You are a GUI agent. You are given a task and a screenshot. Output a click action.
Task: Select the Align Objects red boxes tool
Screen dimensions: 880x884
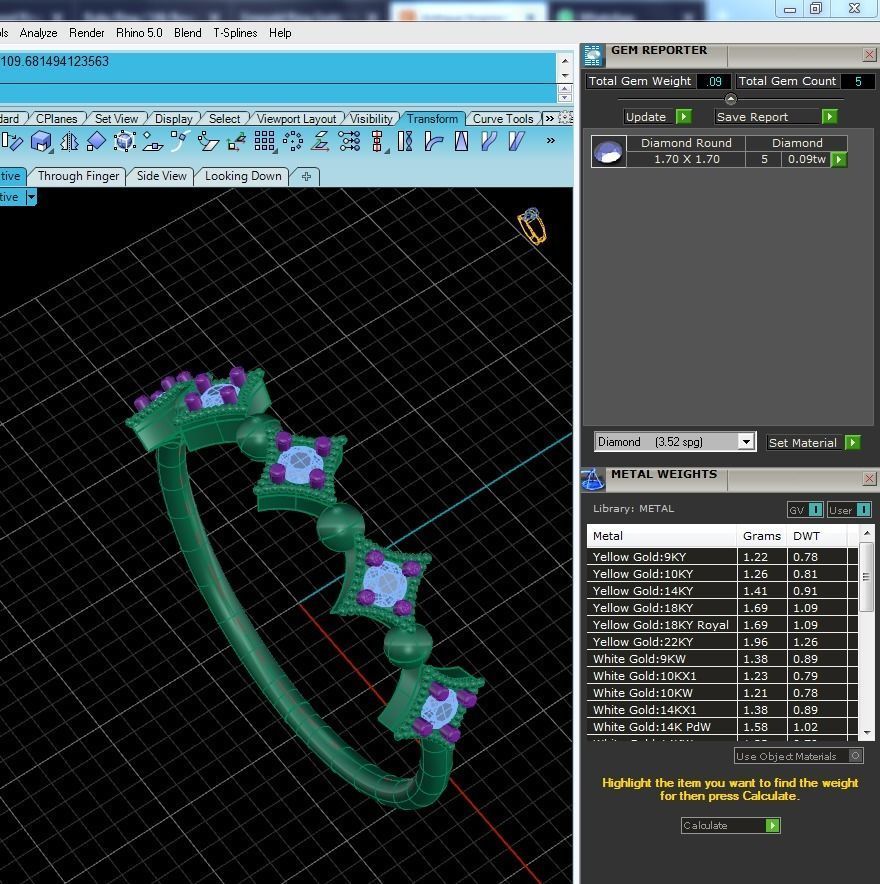[x=378, y=141]
